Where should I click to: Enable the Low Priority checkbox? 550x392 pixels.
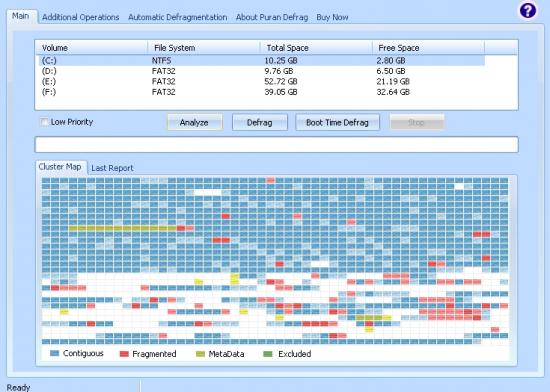pos(44,122)
